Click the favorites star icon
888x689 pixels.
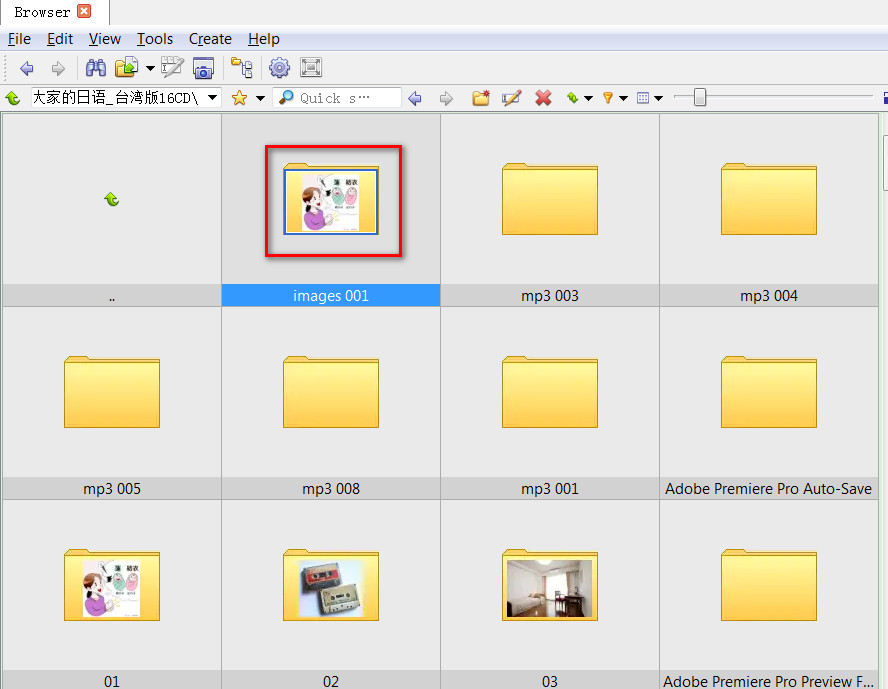coord(240,98)
